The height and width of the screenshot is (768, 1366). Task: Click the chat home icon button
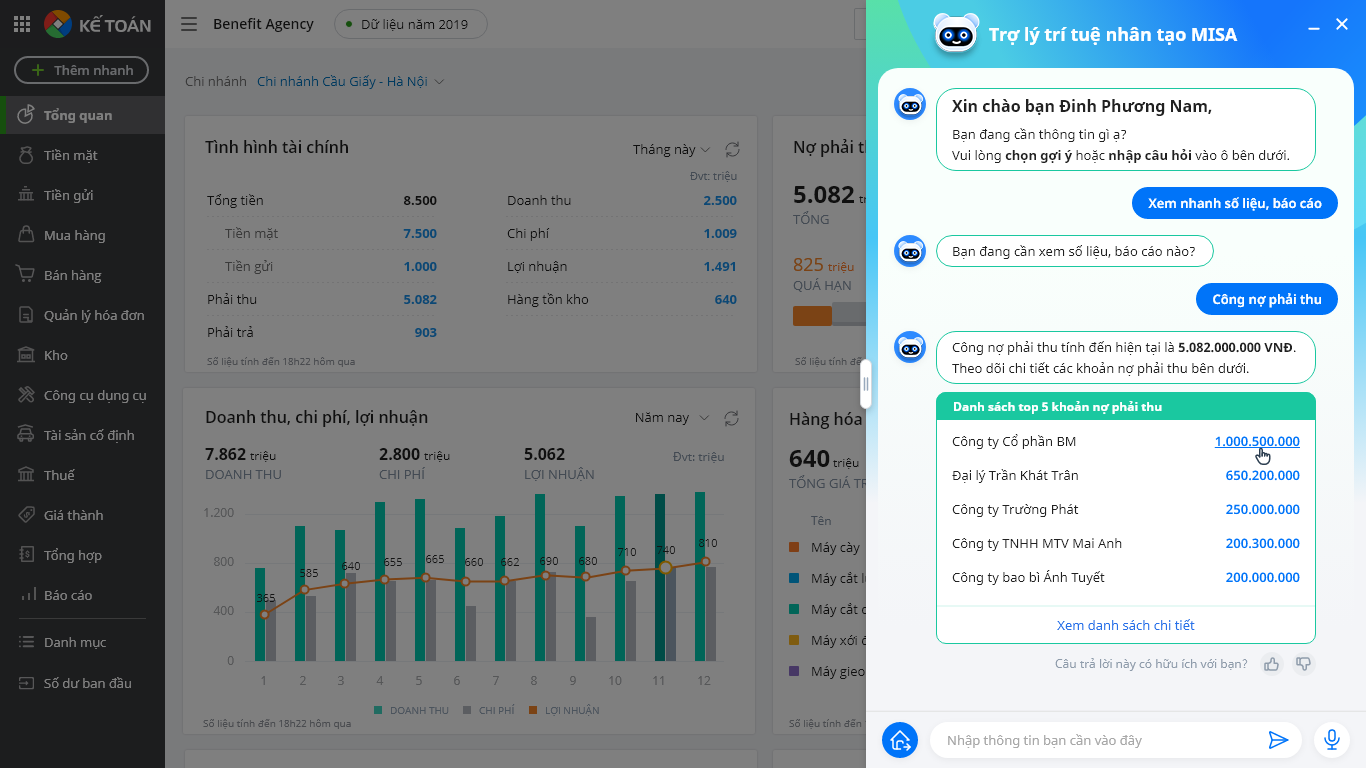pyautogui.click(x=900, y=740)
